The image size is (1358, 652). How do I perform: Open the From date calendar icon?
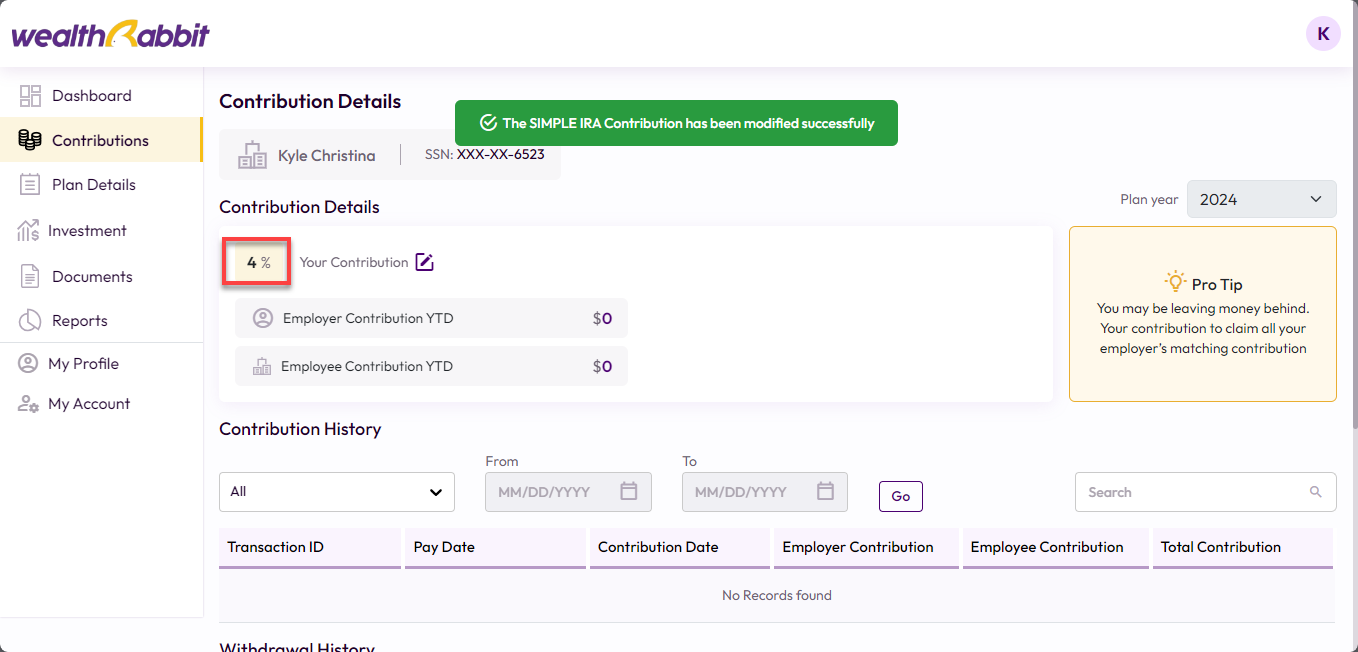(x=629, y=491)
